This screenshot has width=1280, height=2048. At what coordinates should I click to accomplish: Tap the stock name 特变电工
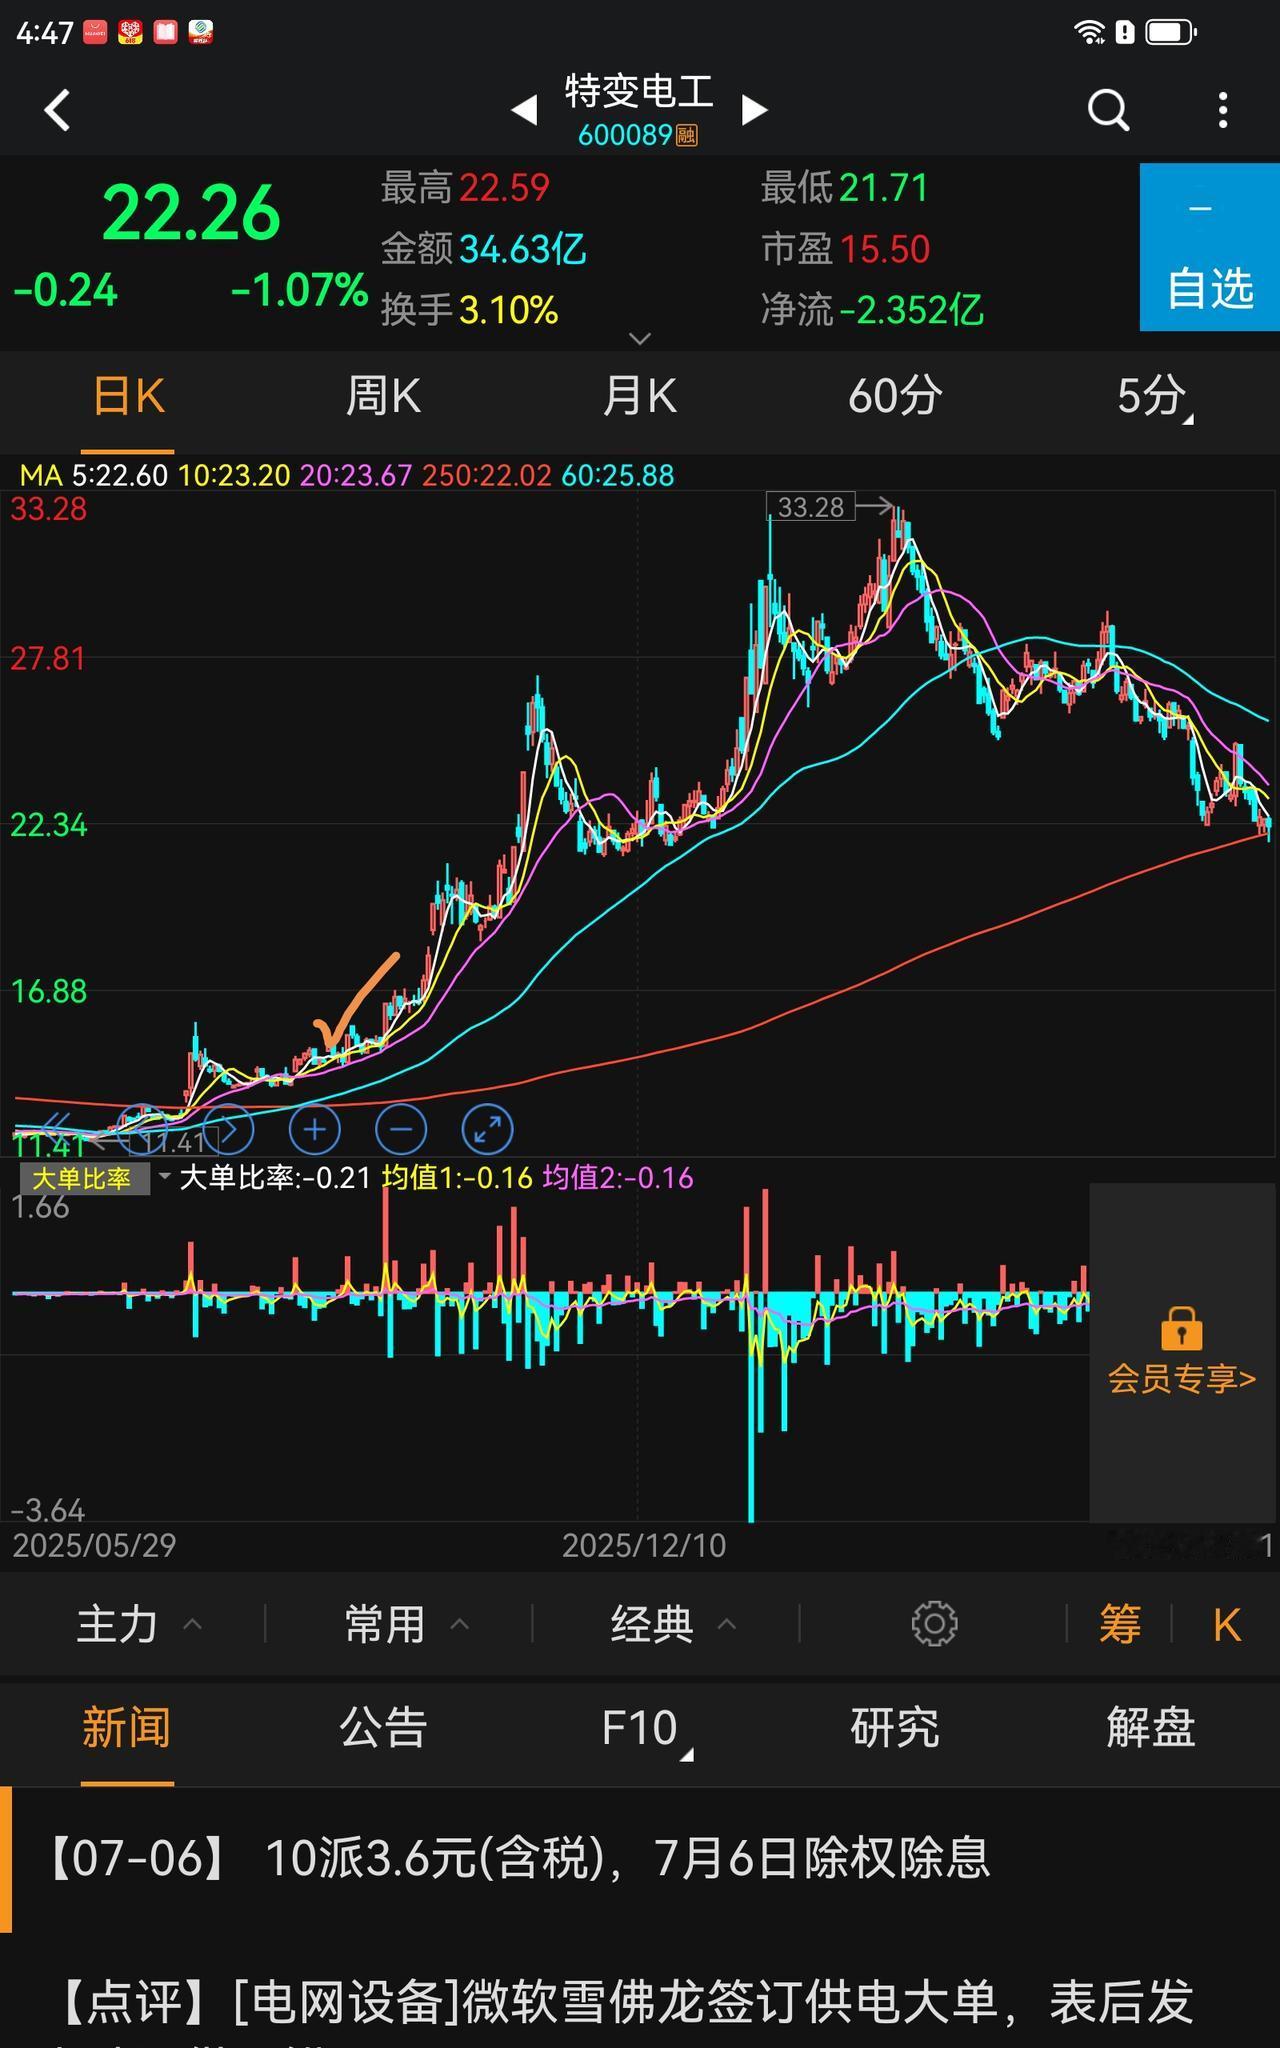click(639, 91)
